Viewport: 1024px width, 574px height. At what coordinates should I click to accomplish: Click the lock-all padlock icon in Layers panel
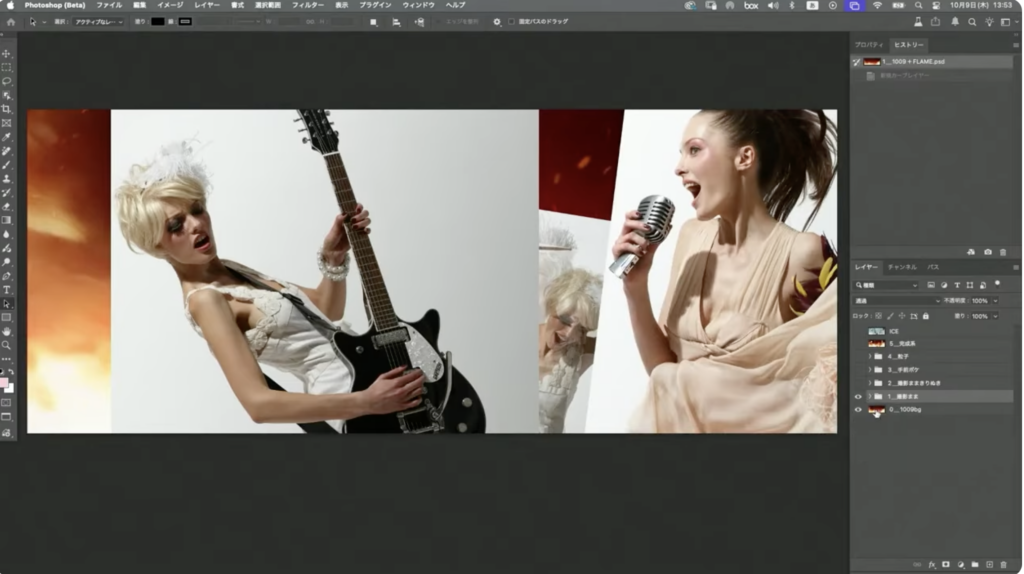pos(925,316)
